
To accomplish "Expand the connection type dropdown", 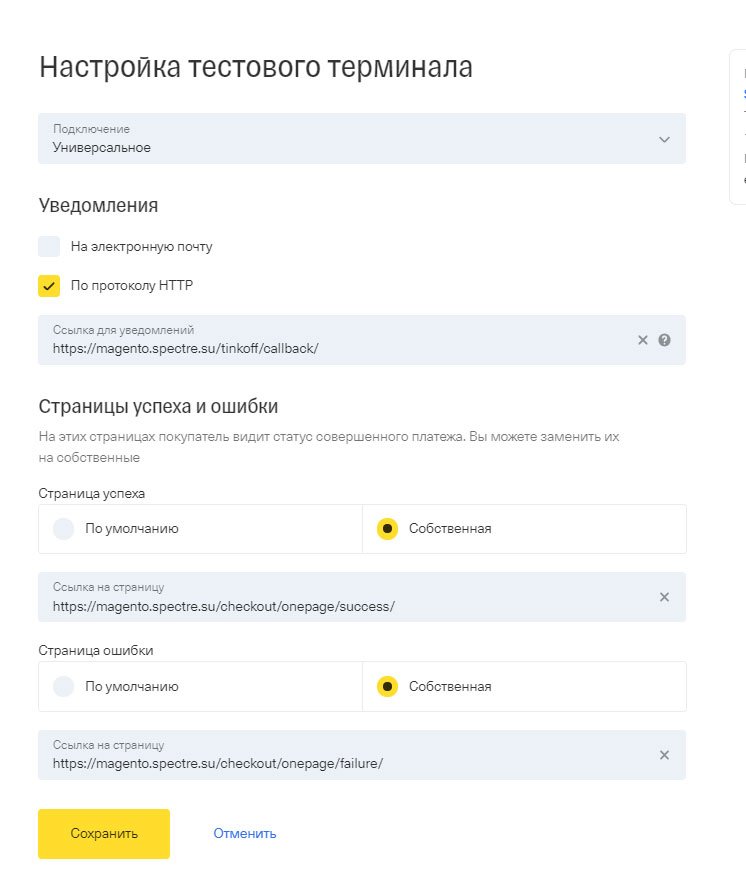I will click(x=664, y=139).
